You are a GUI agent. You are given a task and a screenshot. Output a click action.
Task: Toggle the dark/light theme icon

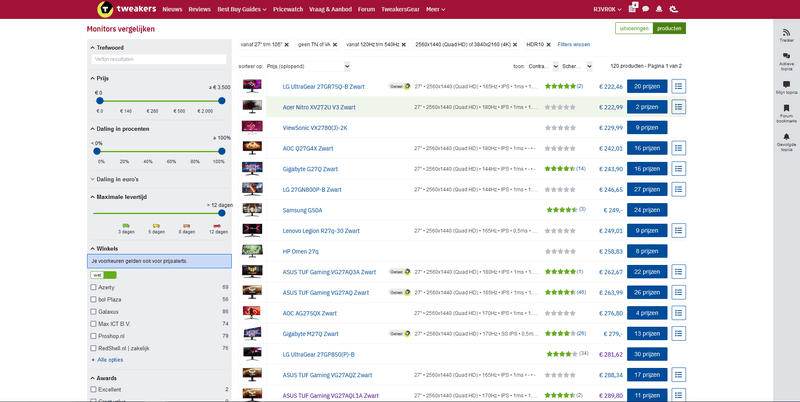[x=673, y=9]
